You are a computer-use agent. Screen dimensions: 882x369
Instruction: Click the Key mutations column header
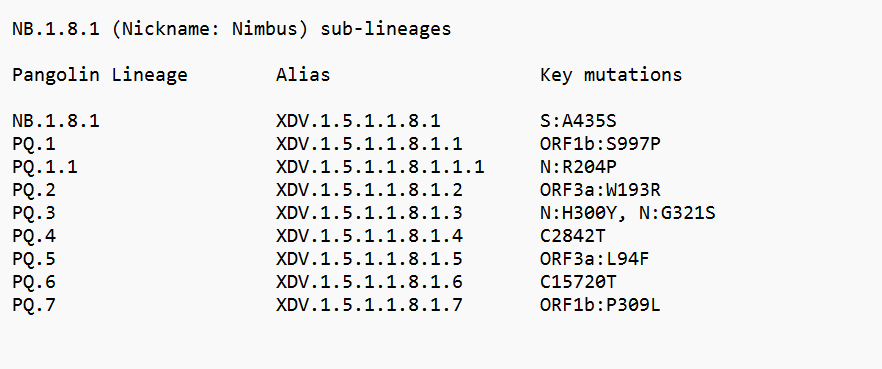tap(610, 75)
